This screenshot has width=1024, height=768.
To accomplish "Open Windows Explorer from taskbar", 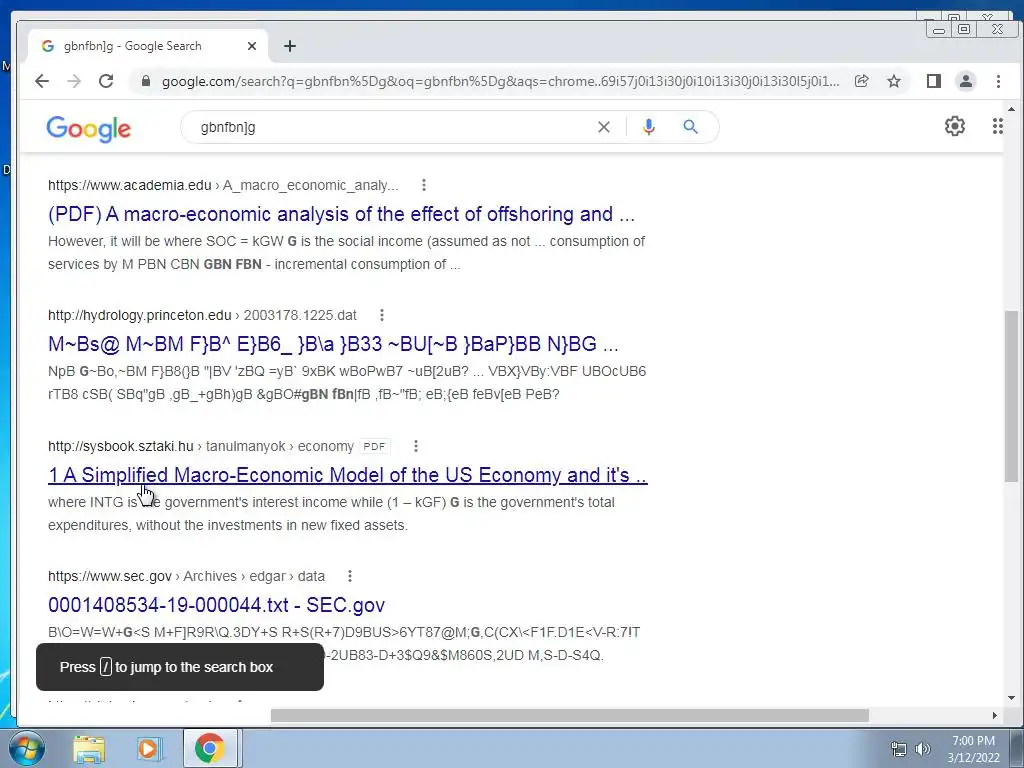I will [89, 748].
